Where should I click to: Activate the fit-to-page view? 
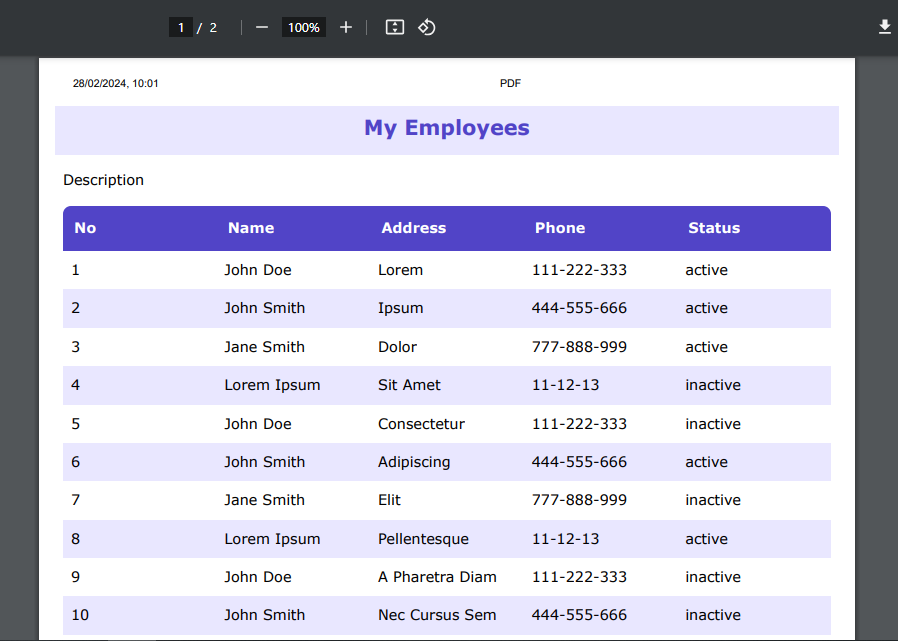point(394,27)
